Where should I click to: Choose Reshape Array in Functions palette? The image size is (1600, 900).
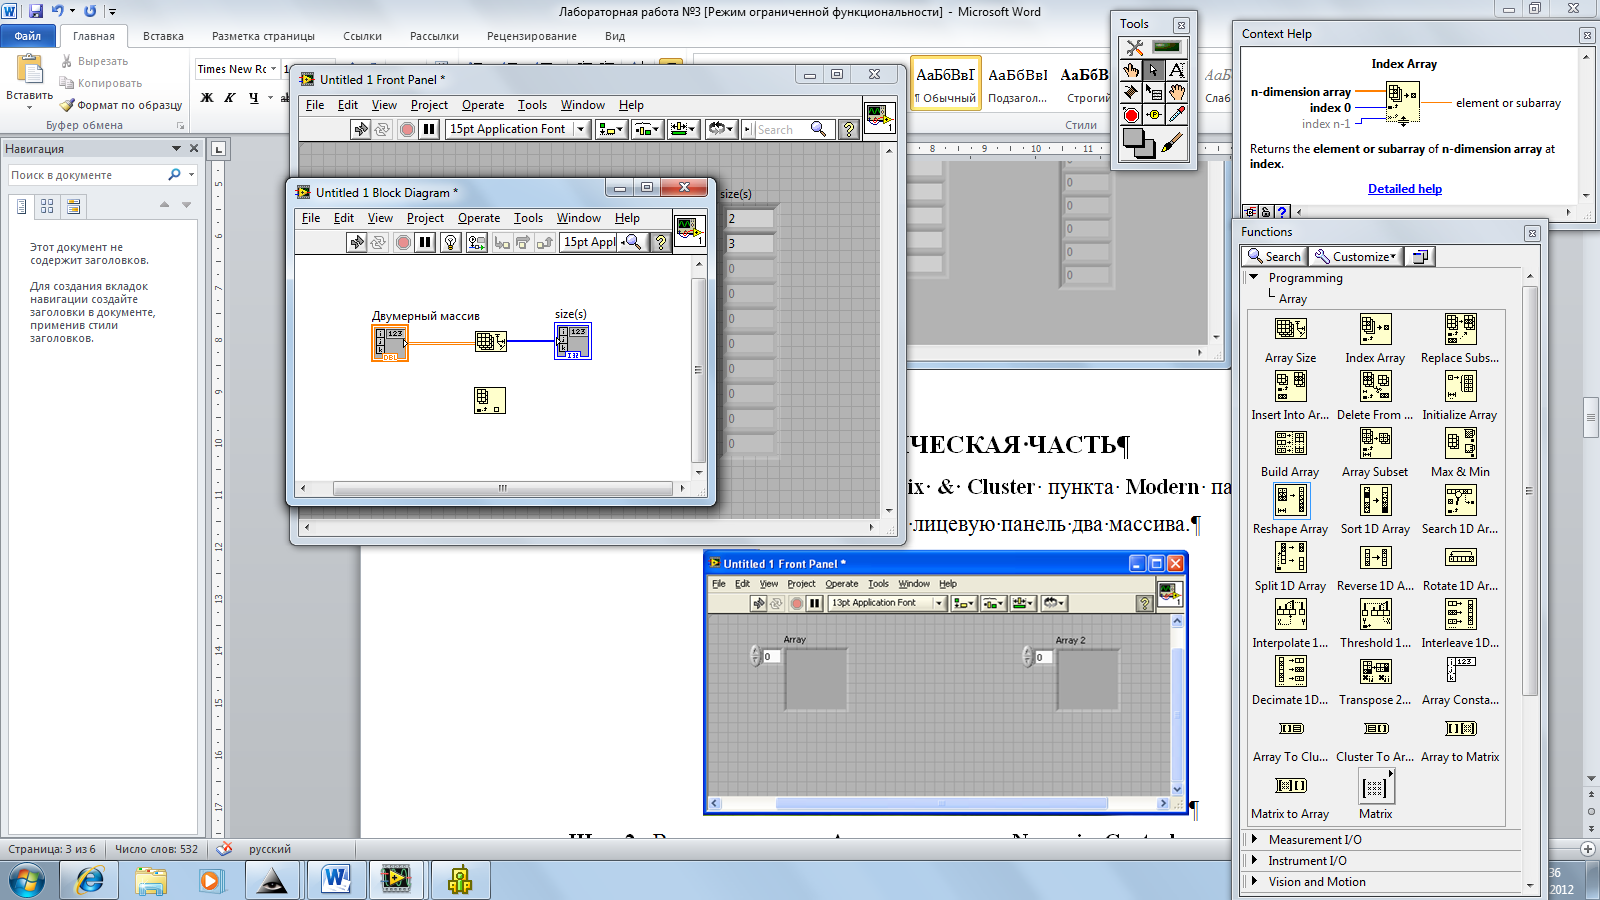click(1290, 500)
